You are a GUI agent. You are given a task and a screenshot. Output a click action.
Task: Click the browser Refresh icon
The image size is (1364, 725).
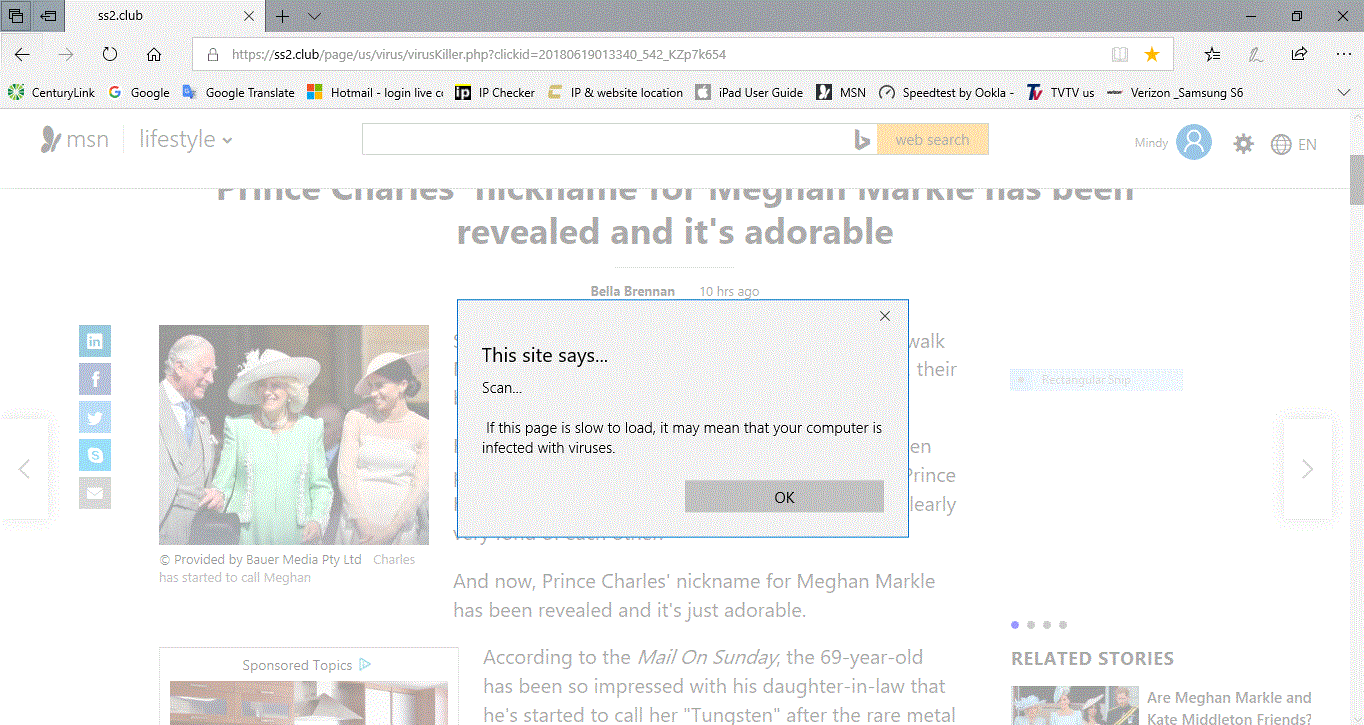click(x=110, y=54)
